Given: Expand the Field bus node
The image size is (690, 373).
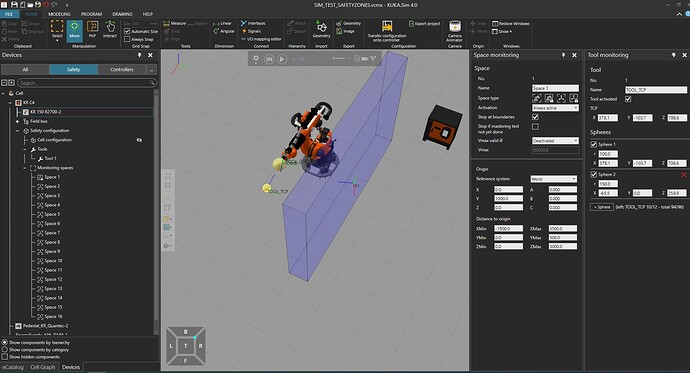Looking at the screenshot, I should (x=18, y=121).
